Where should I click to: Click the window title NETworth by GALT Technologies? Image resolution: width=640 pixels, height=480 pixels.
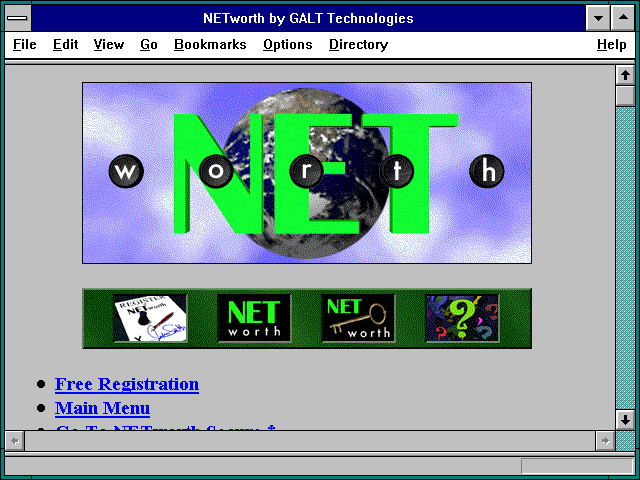click(x=308, y=18)
